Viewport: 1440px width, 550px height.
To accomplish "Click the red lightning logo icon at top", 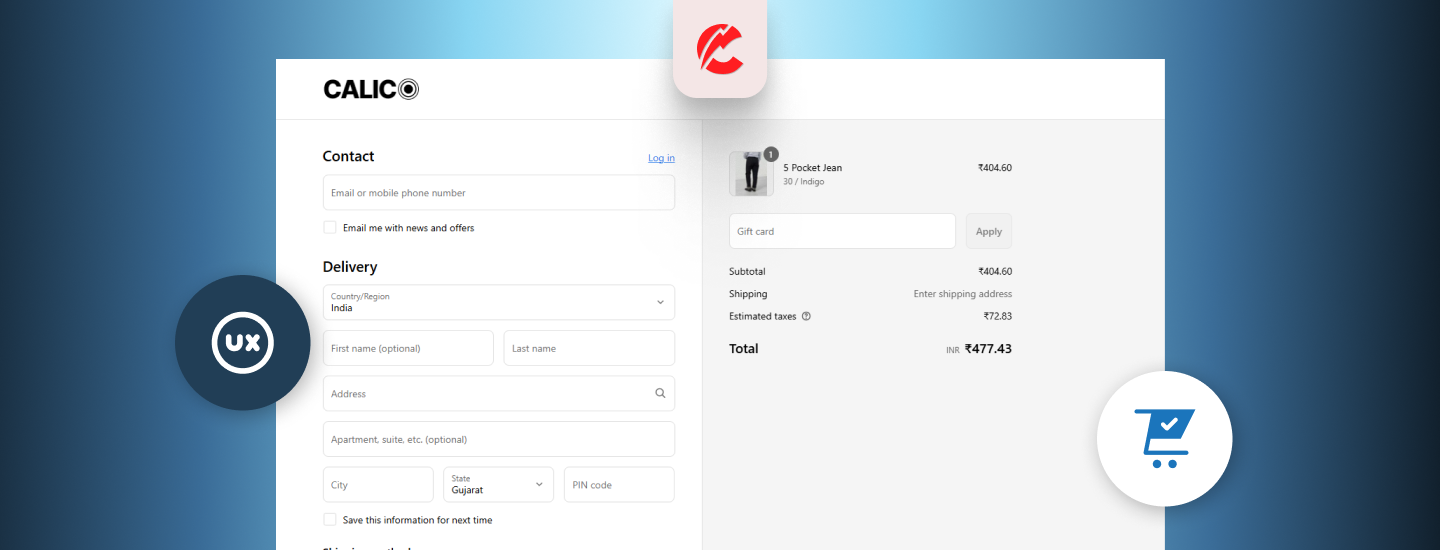I will 719,49.
